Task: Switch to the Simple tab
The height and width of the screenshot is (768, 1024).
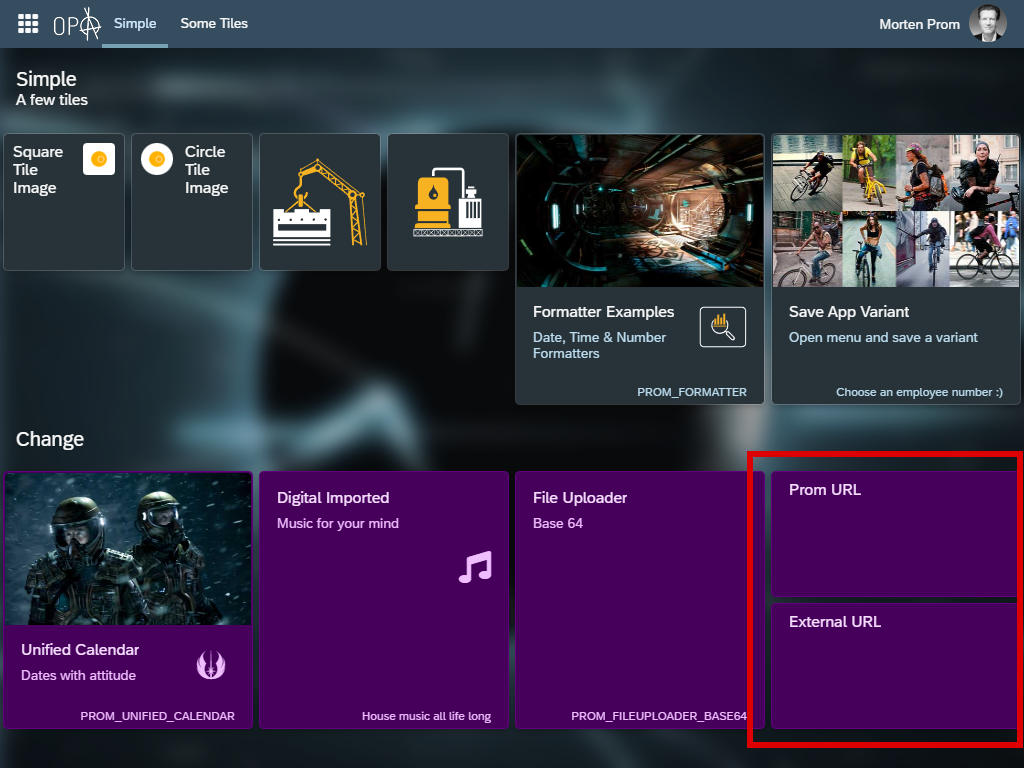Action: 135,23
